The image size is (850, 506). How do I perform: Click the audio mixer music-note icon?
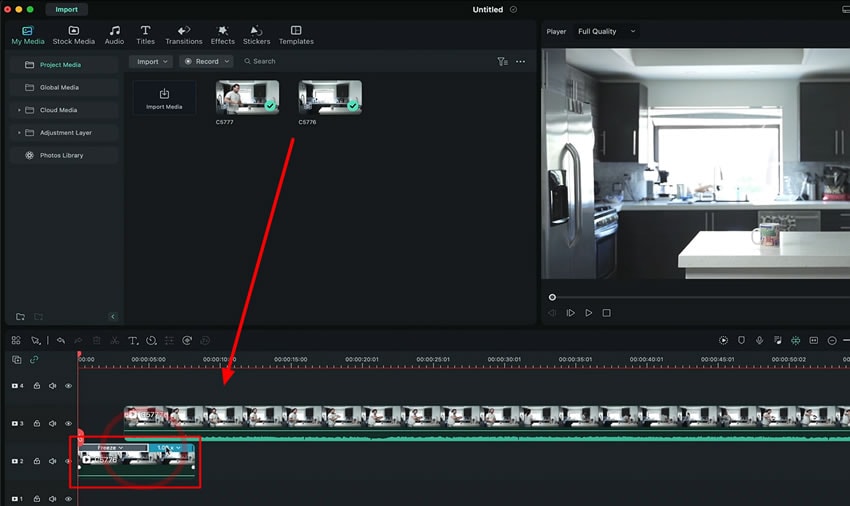click(777, 341)
